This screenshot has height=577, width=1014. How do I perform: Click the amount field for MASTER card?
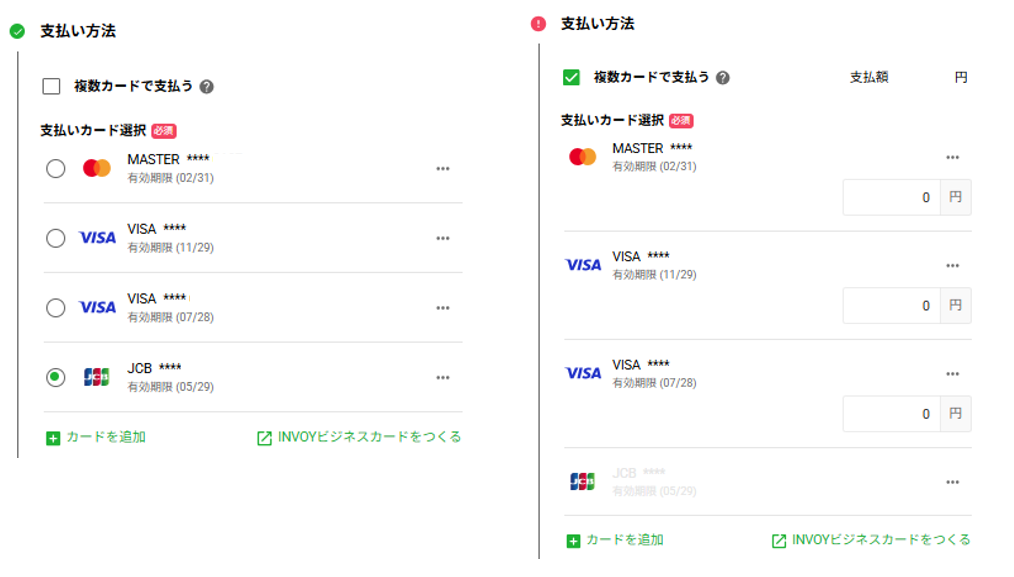pyautogui.click(x=891, y=197)
